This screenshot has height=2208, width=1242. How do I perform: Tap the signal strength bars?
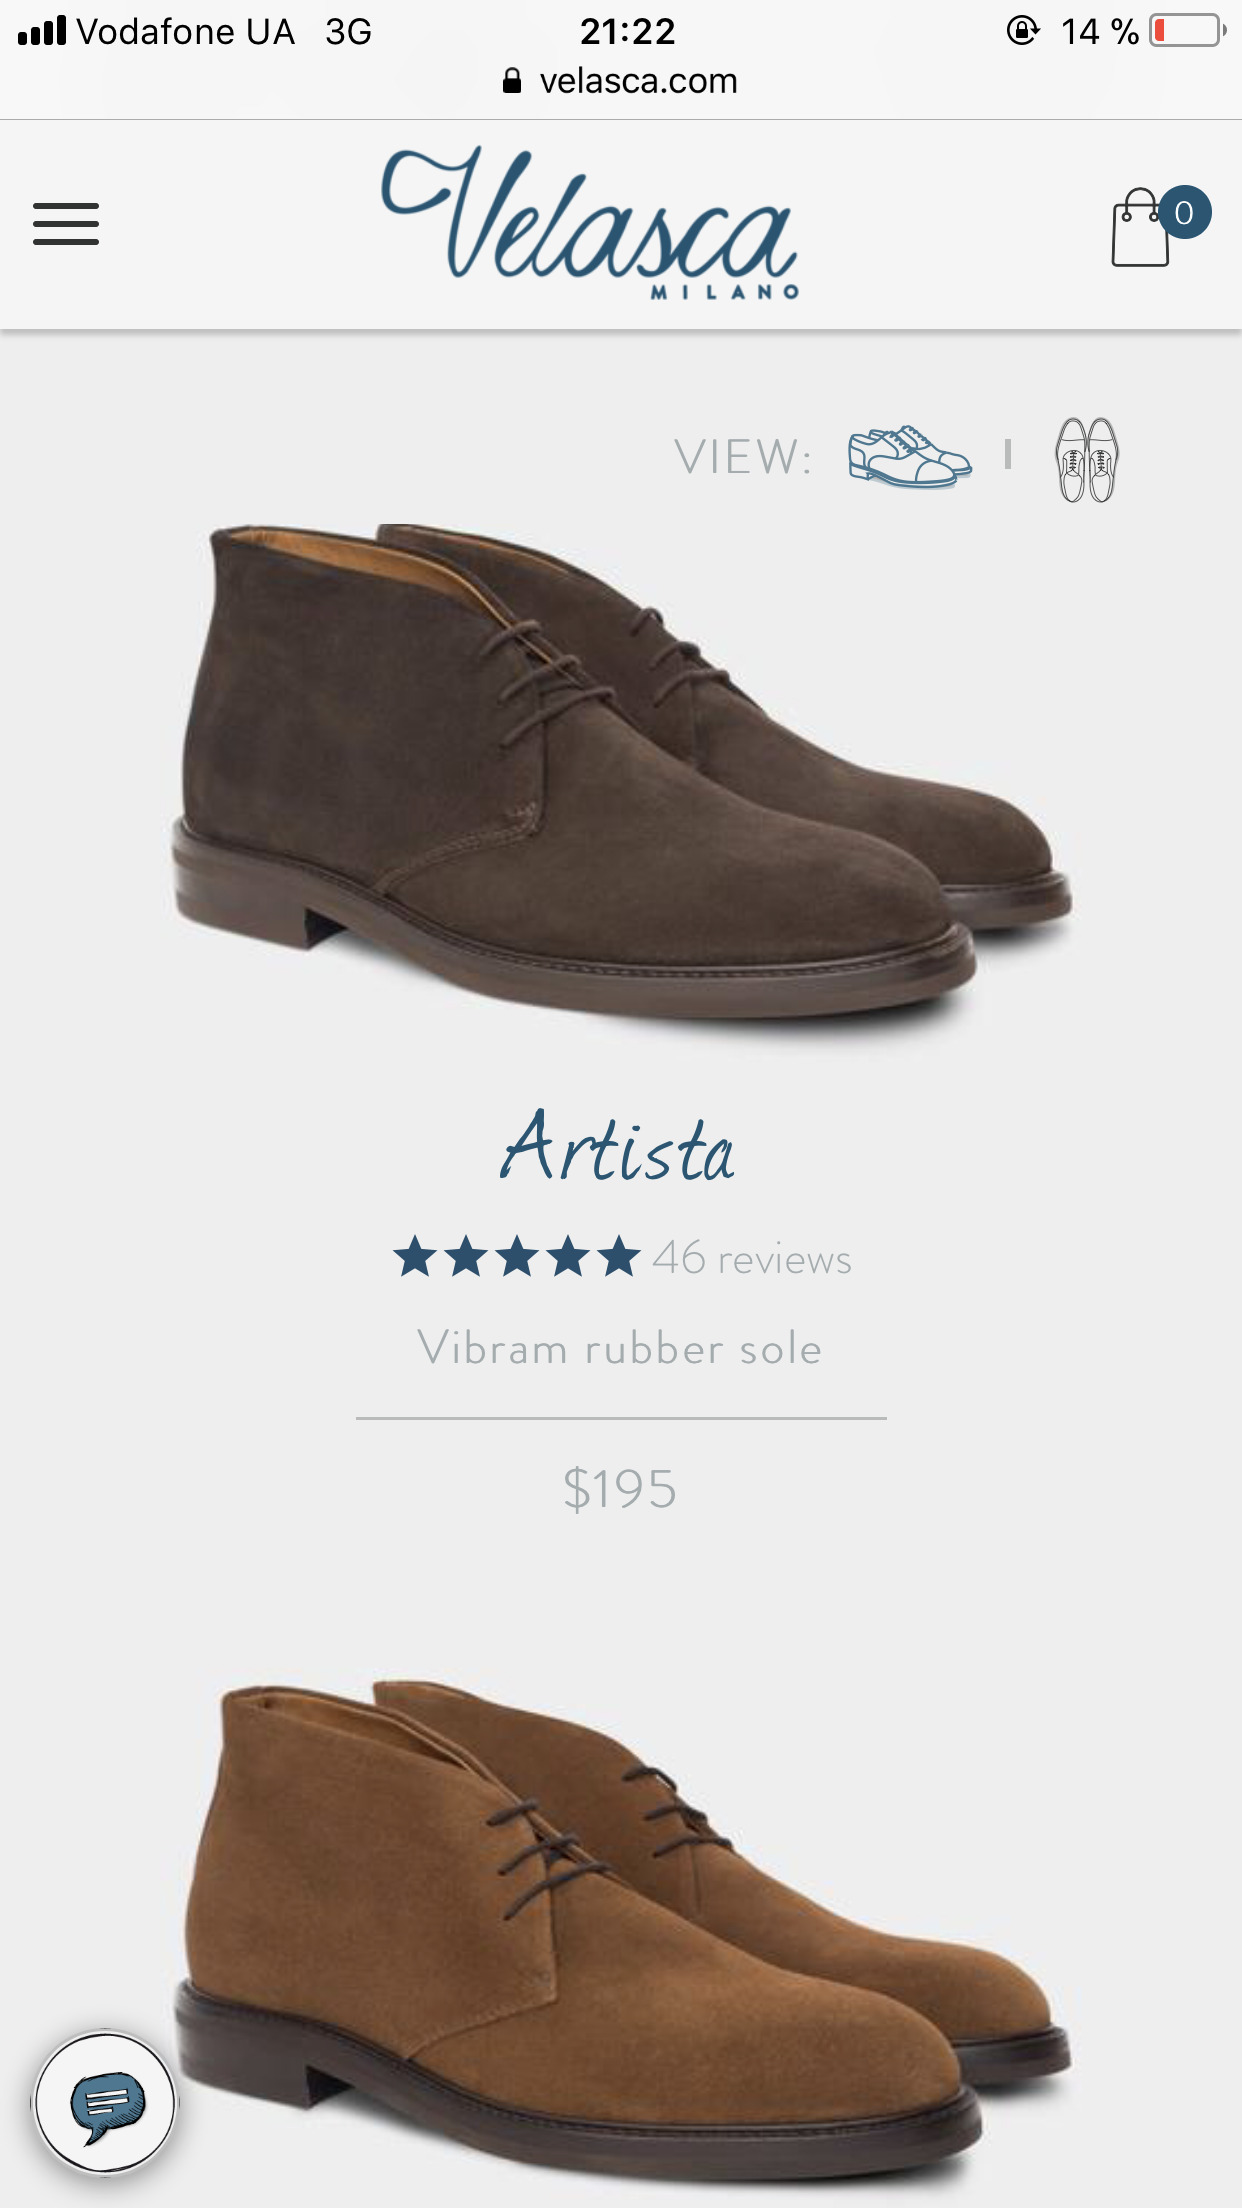coord(42,31)
